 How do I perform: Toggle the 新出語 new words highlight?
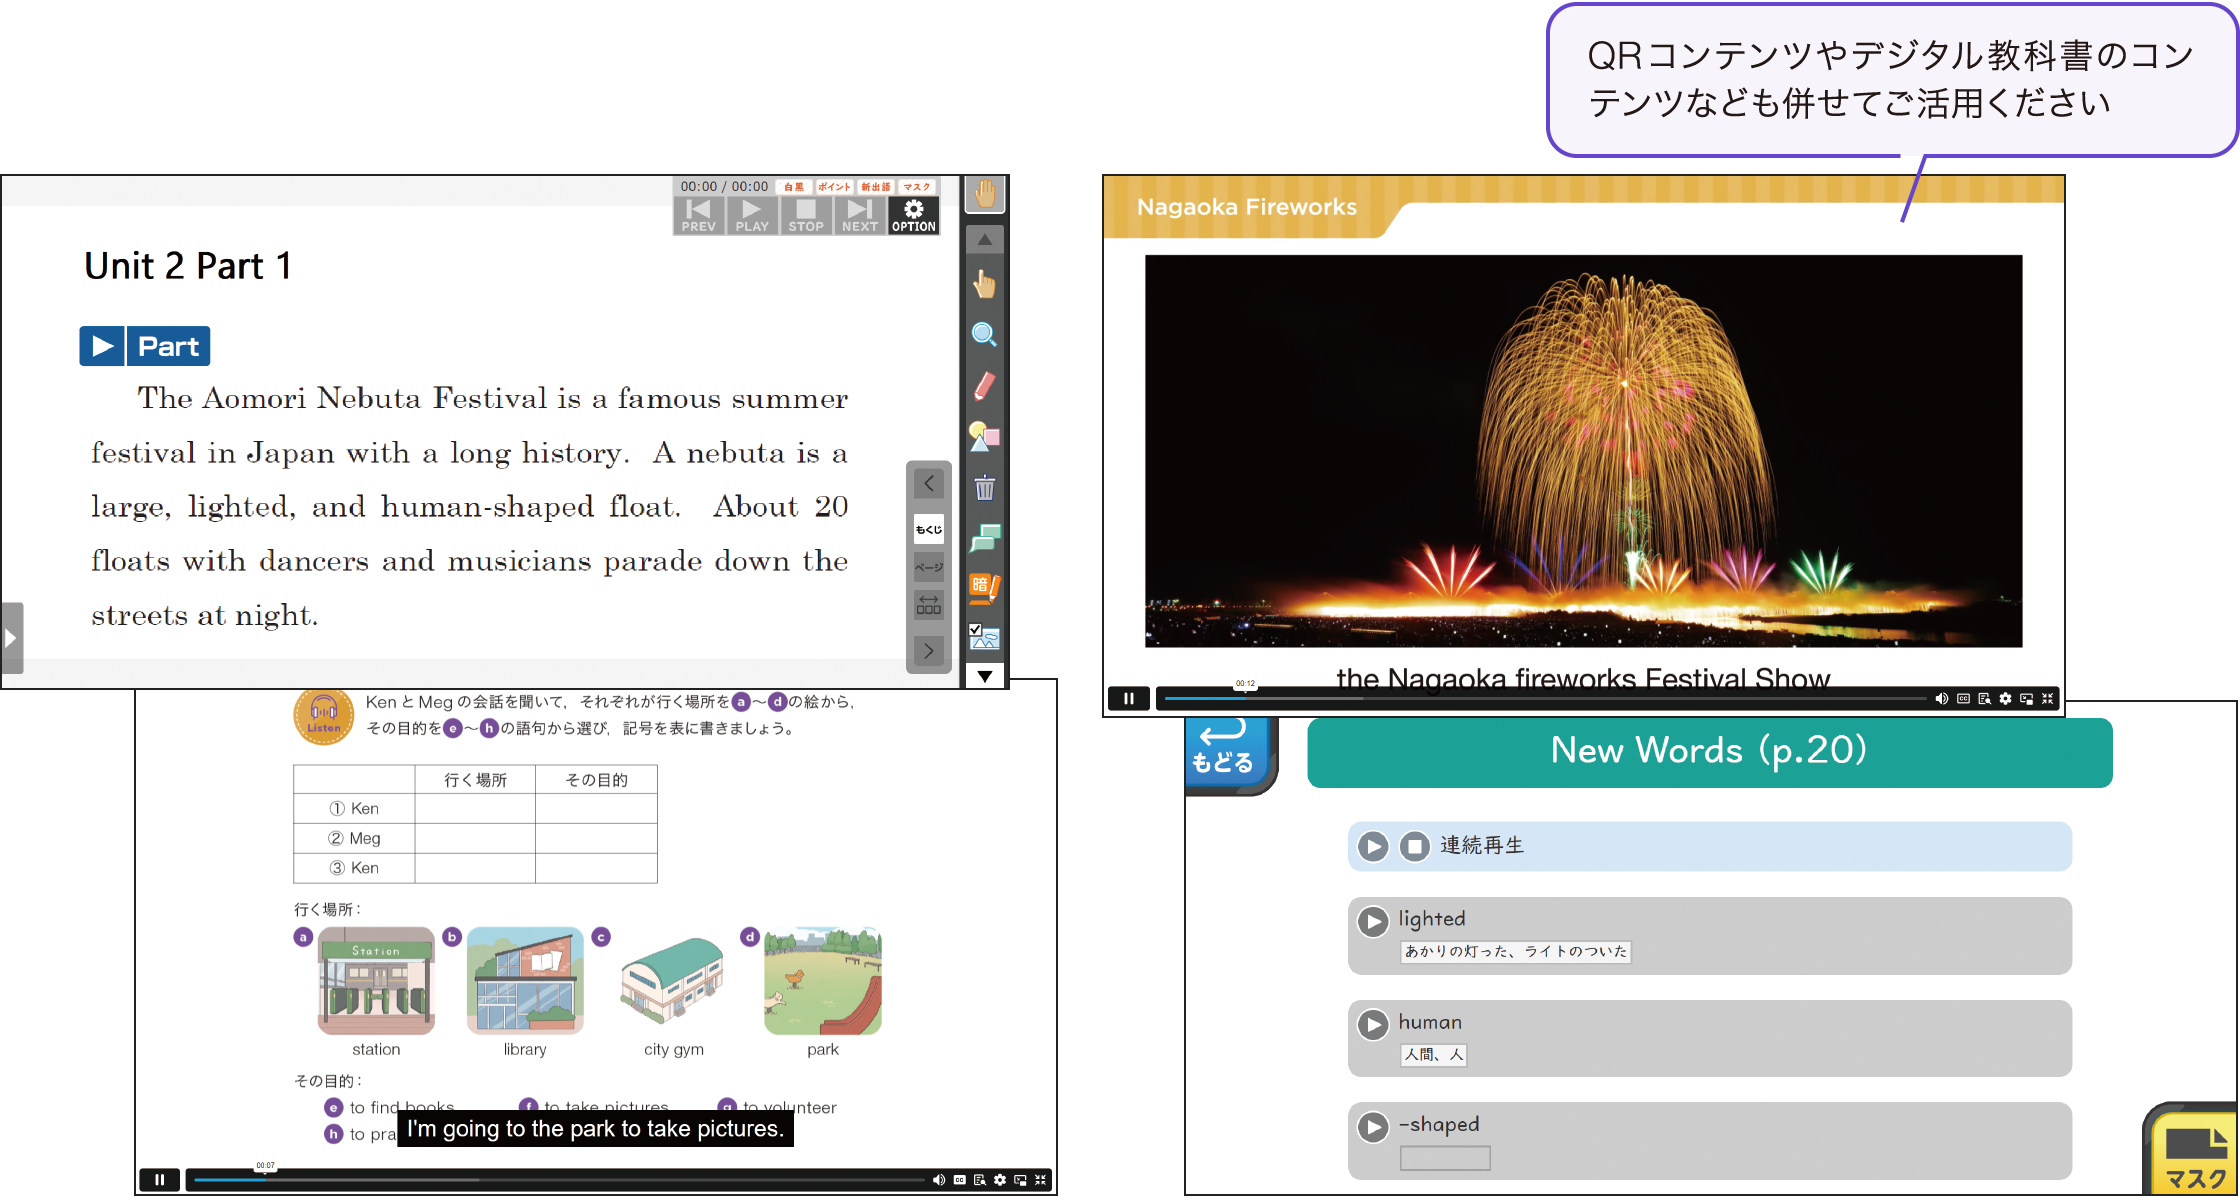876,187
